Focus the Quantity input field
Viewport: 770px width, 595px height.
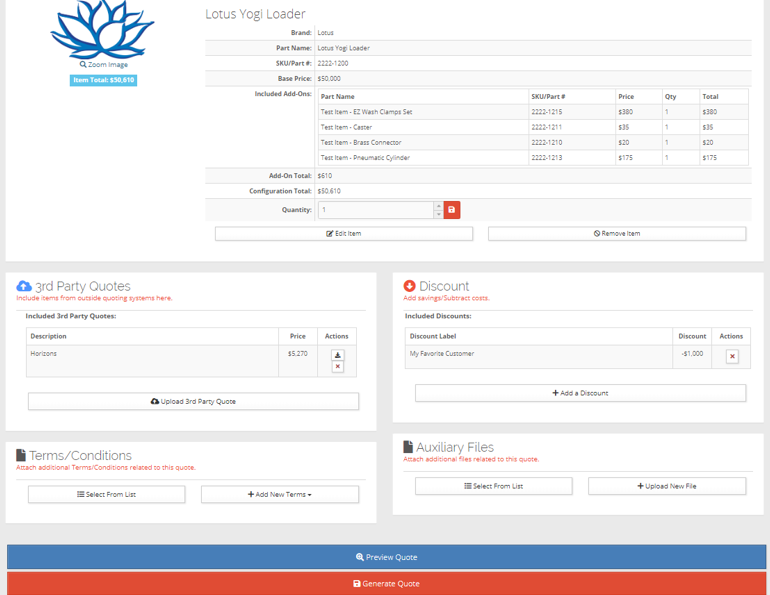point(375,210)
